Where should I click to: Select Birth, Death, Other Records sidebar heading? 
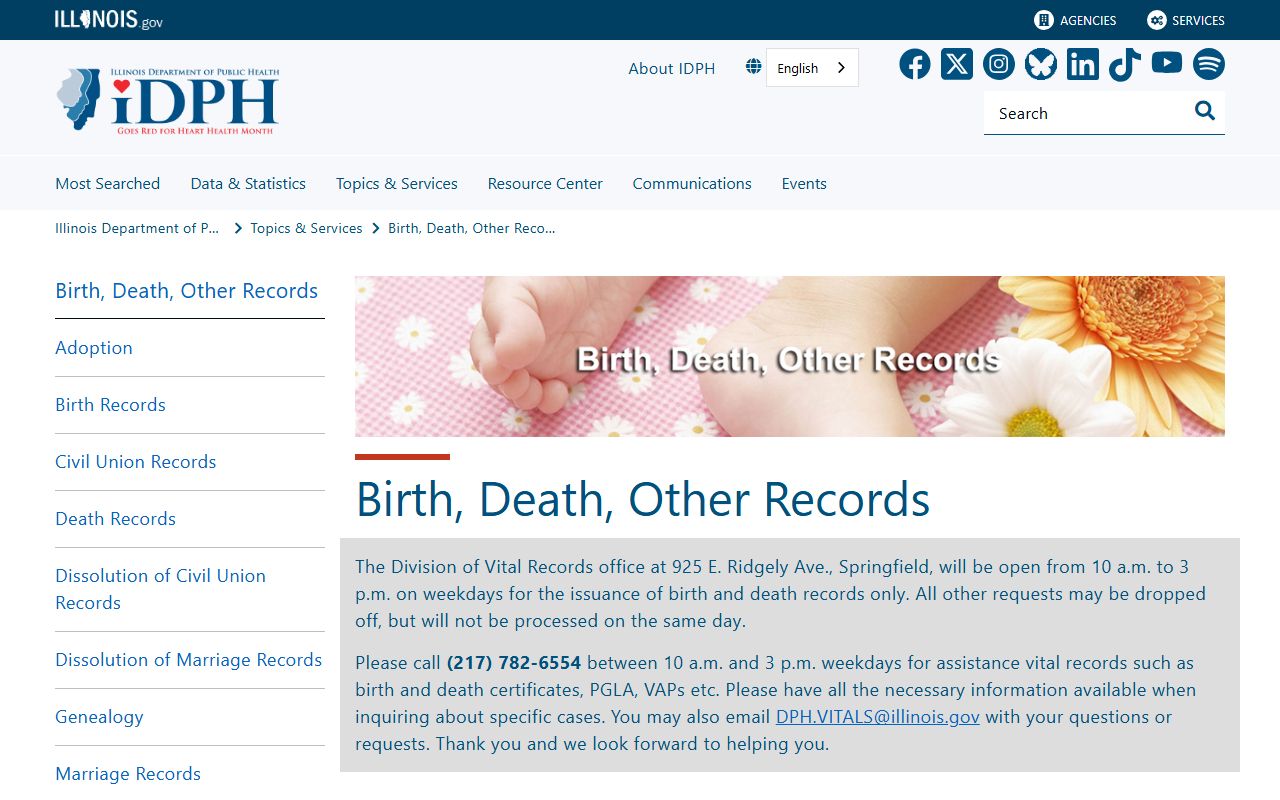187,291
